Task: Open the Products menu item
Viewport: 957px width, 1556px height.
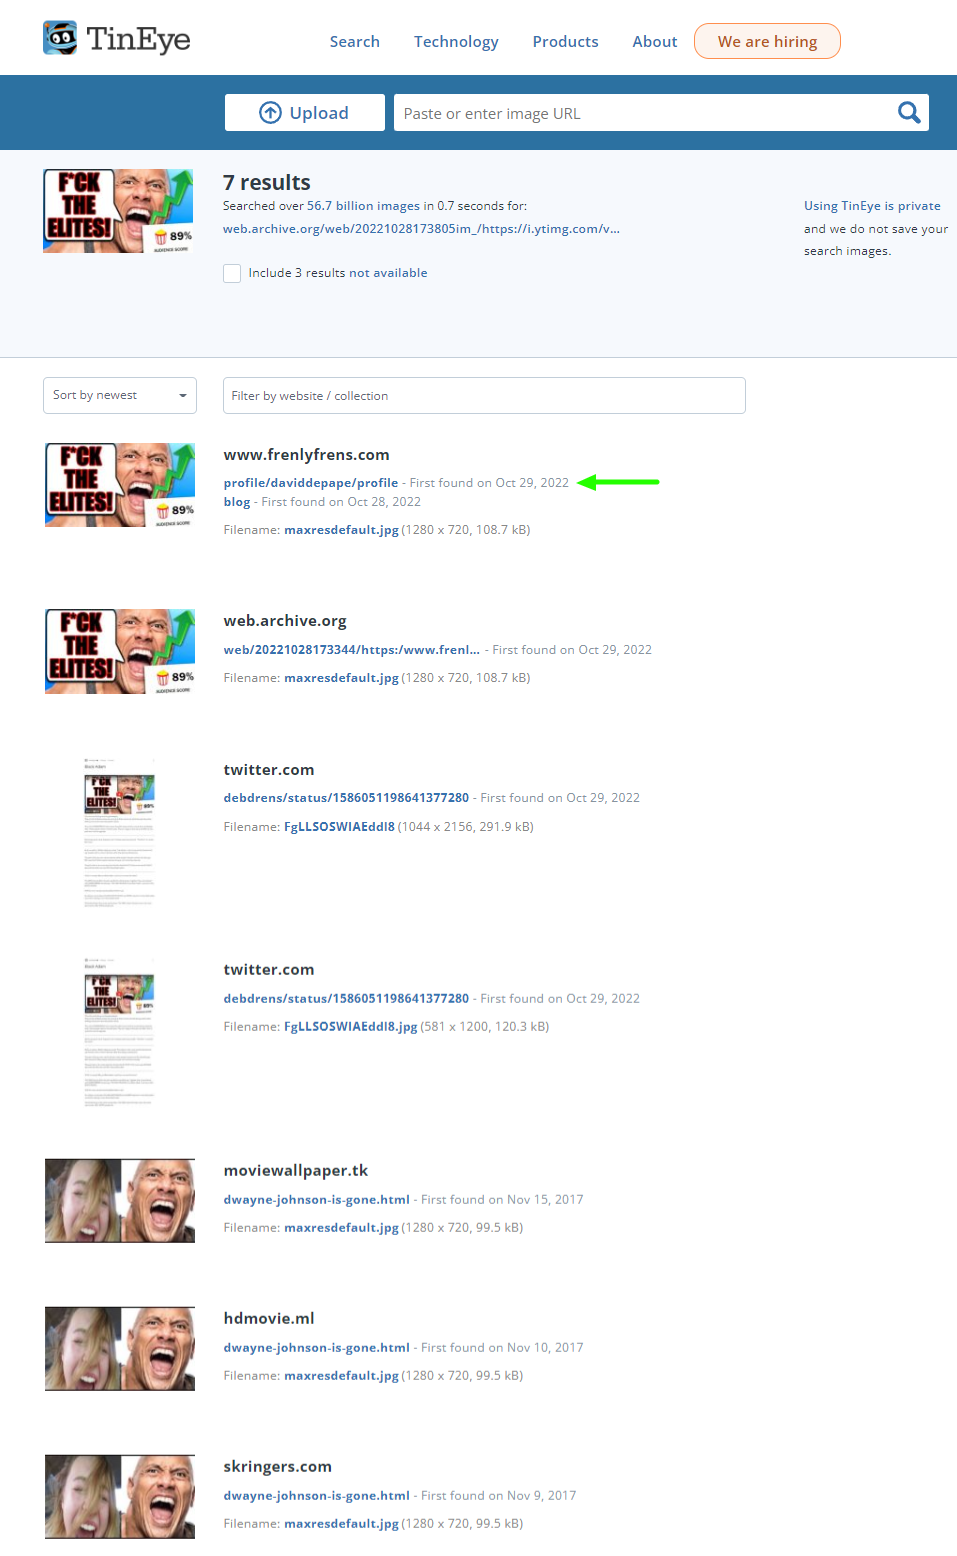Action: pyautogui.click(x=566, y=42)
